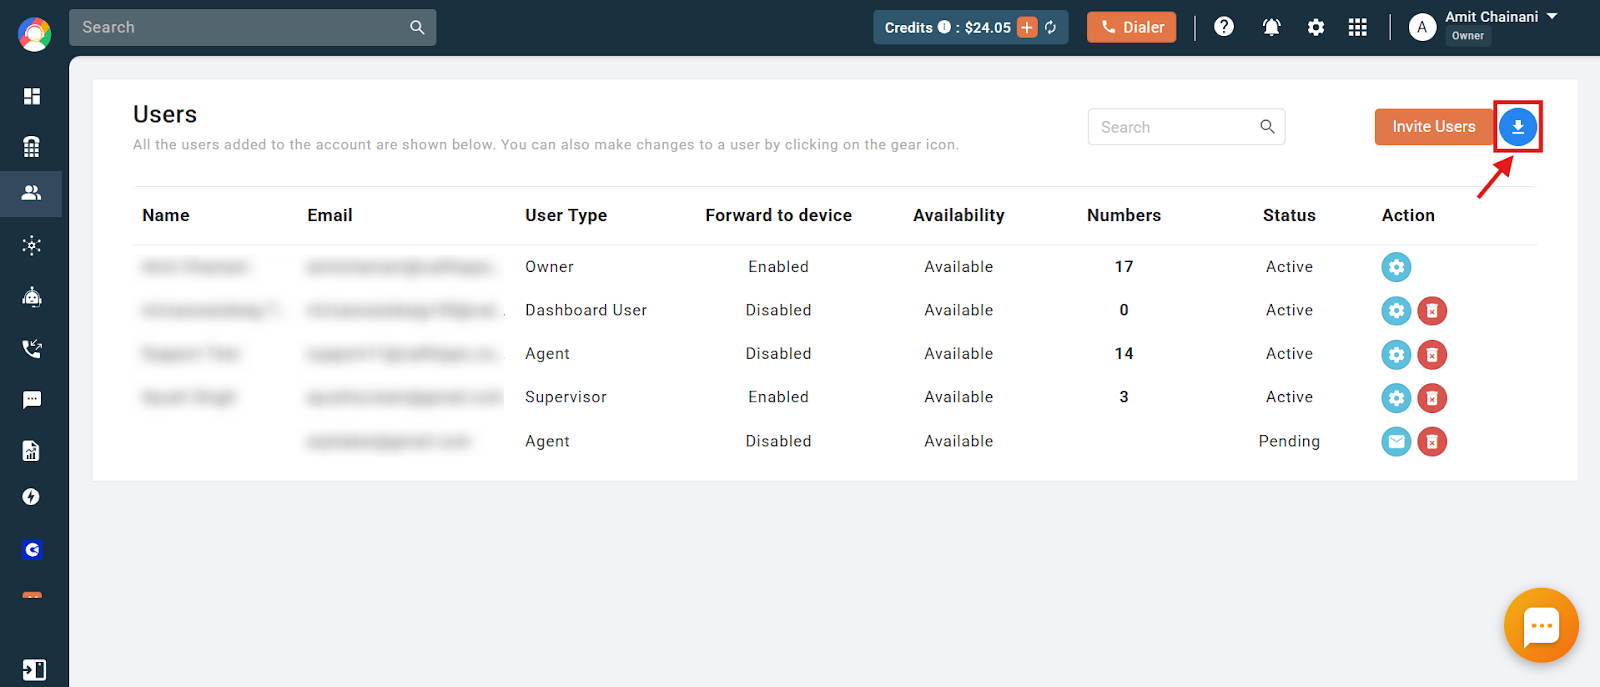The width and height of the screenshot is (1600, 687).
Task: Click the user avatar letter A
Action: coord(1422,27)
